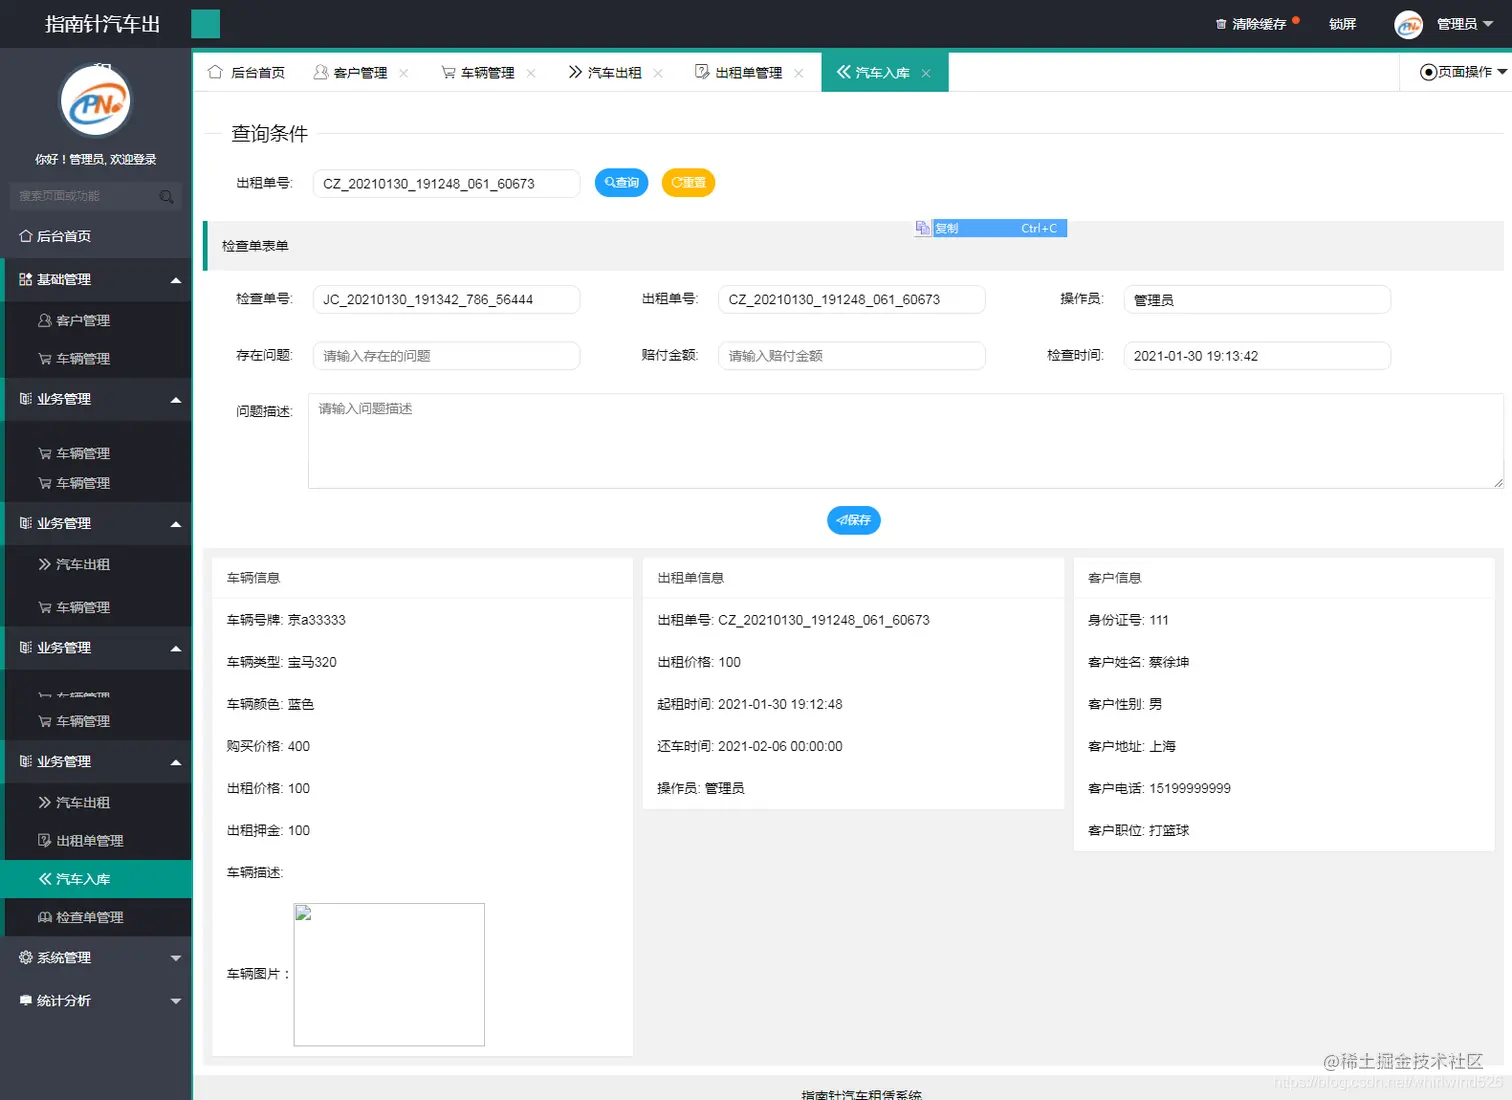Click the book icon beside 检查单管理
Screen dimensions: 1512x1100
(x=45, y=917)
